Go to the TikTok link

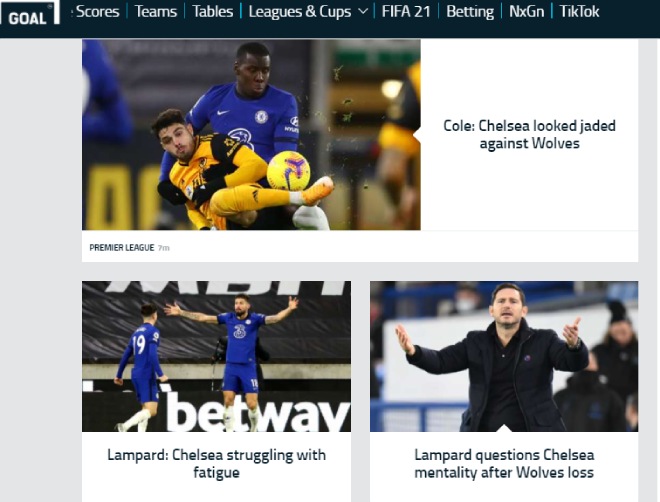coord(579,11)
